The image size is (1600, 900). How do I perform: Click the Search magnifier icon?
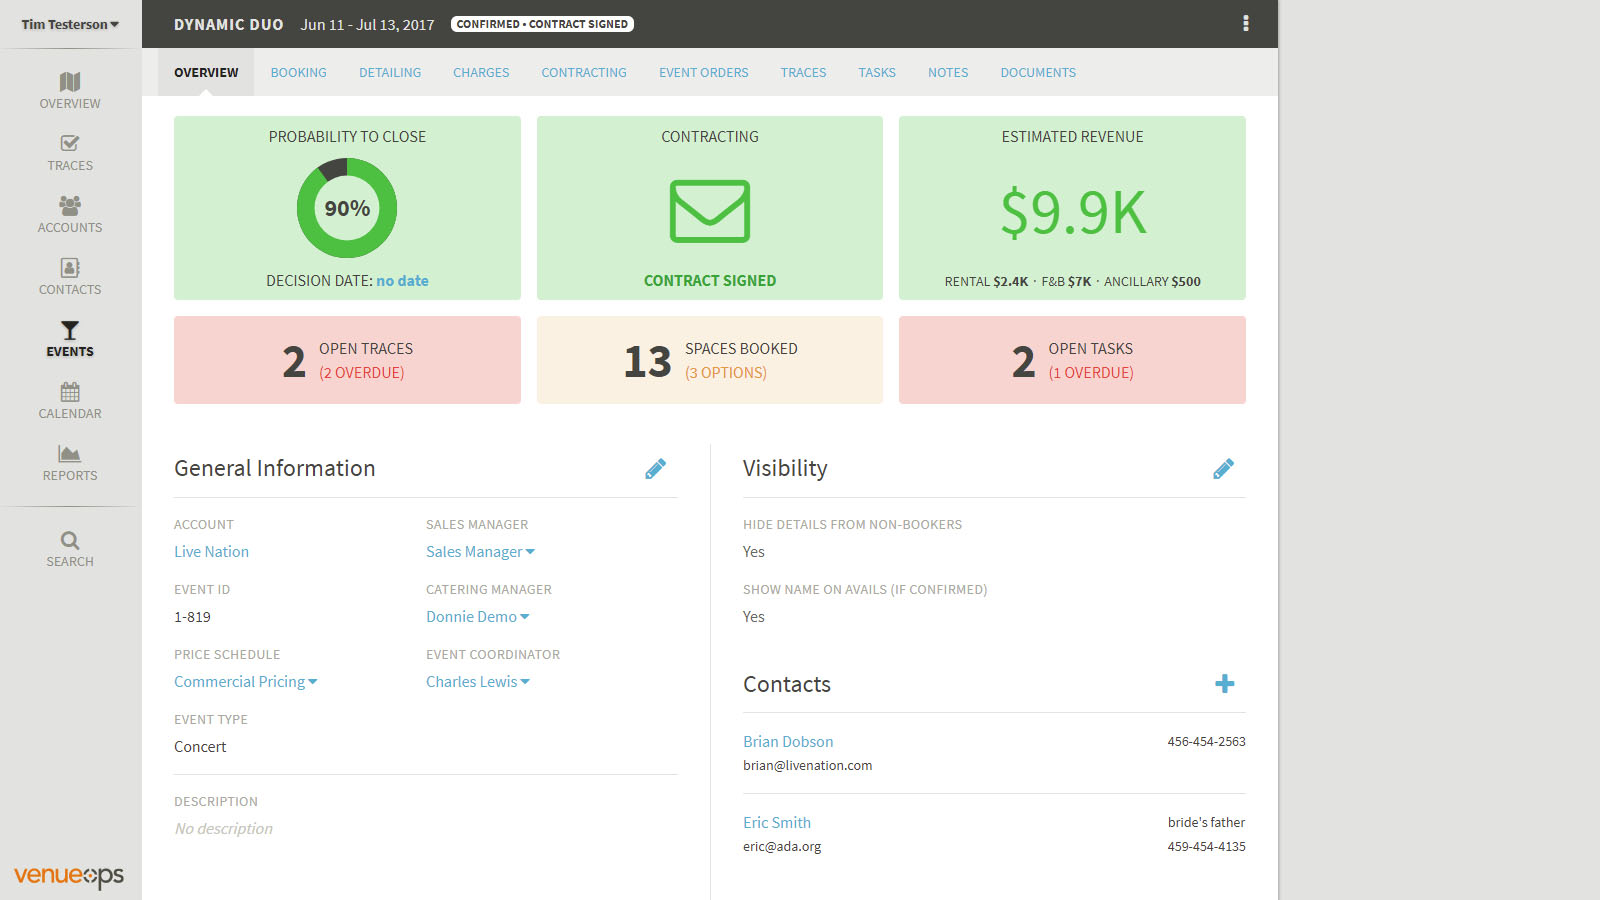pyautogui.click(x=70, y=540)
